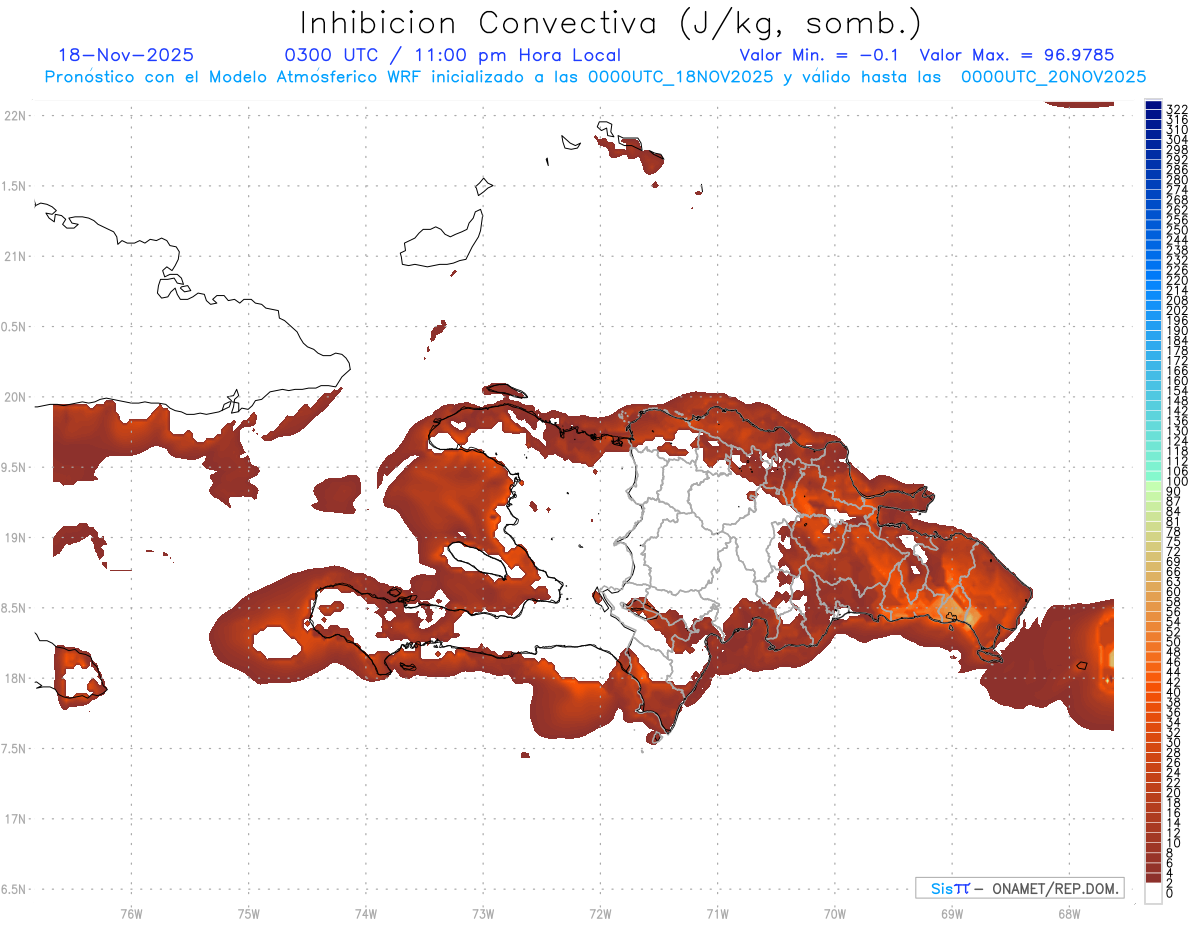Click latitude label '22N'

pos(14,115)
